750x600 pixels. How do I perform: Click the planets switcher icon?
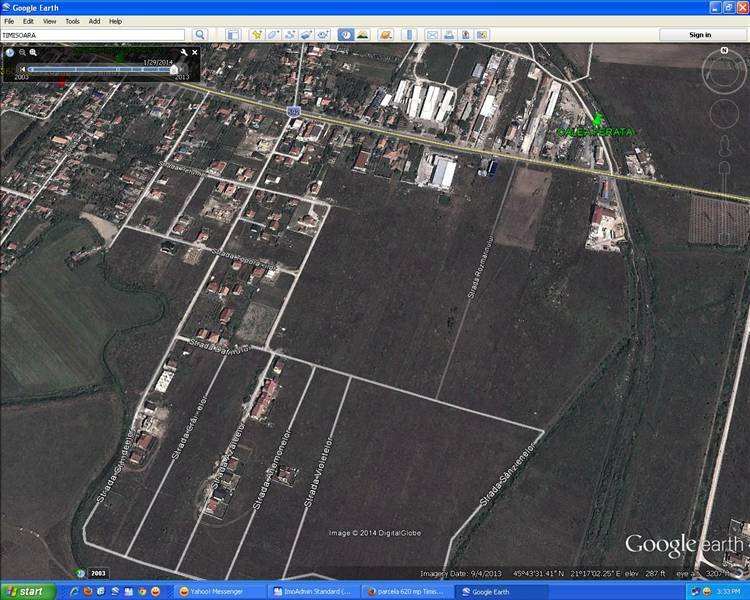(x=384, y=35)
